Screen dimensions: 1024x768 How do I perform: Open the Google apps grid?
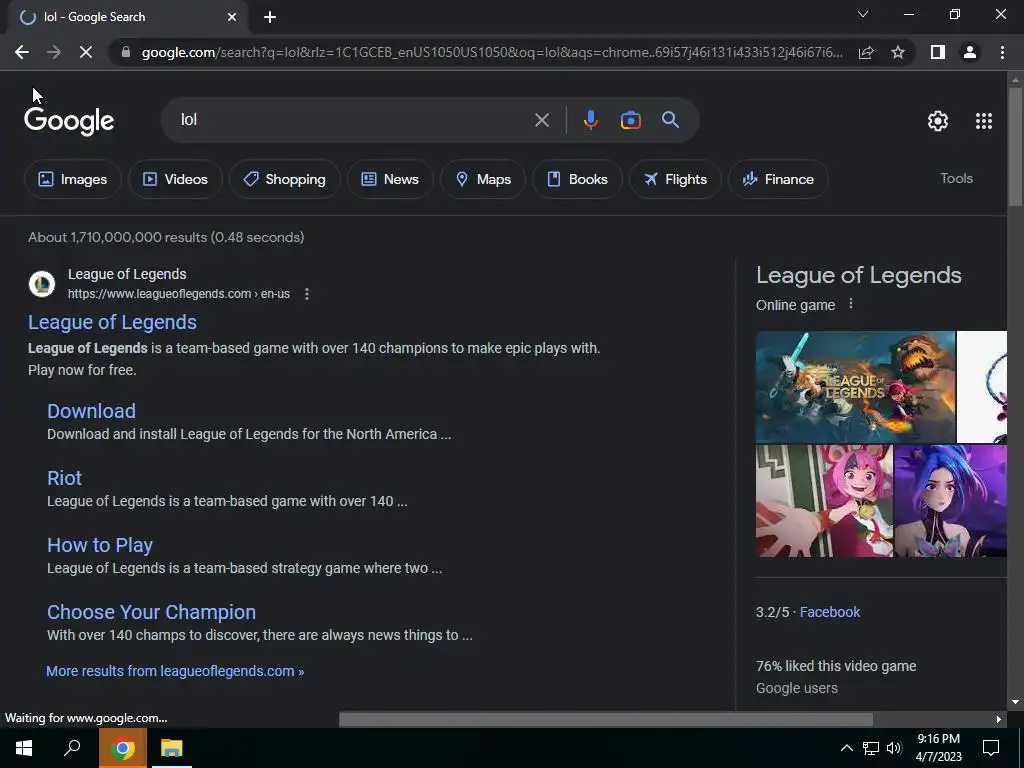pyautogui.click(x=984, y=121)
